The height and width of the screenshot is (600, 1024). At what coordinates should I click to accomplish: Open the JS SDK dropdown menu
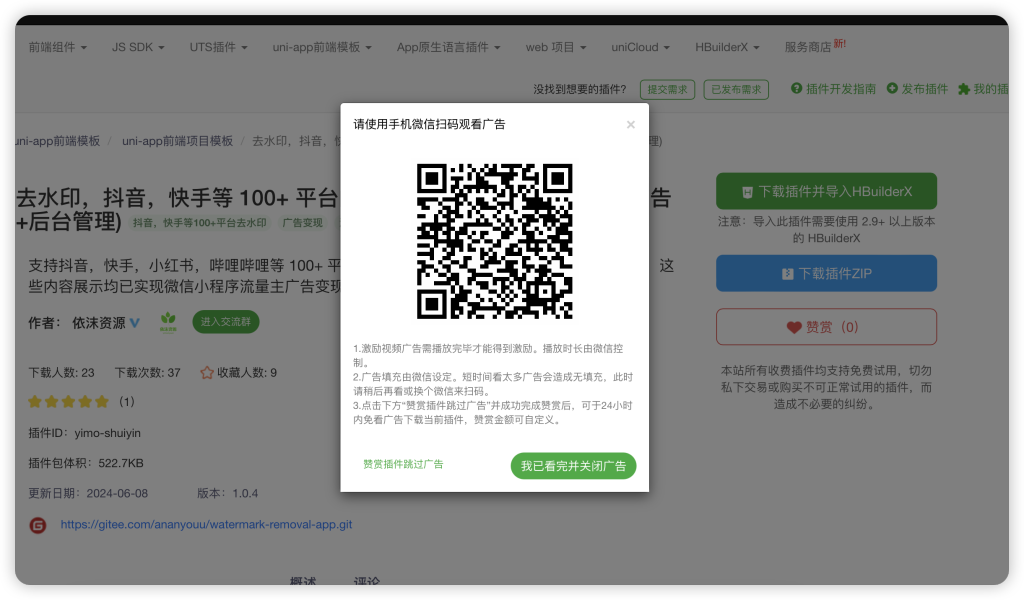click(x=138, y=47)
